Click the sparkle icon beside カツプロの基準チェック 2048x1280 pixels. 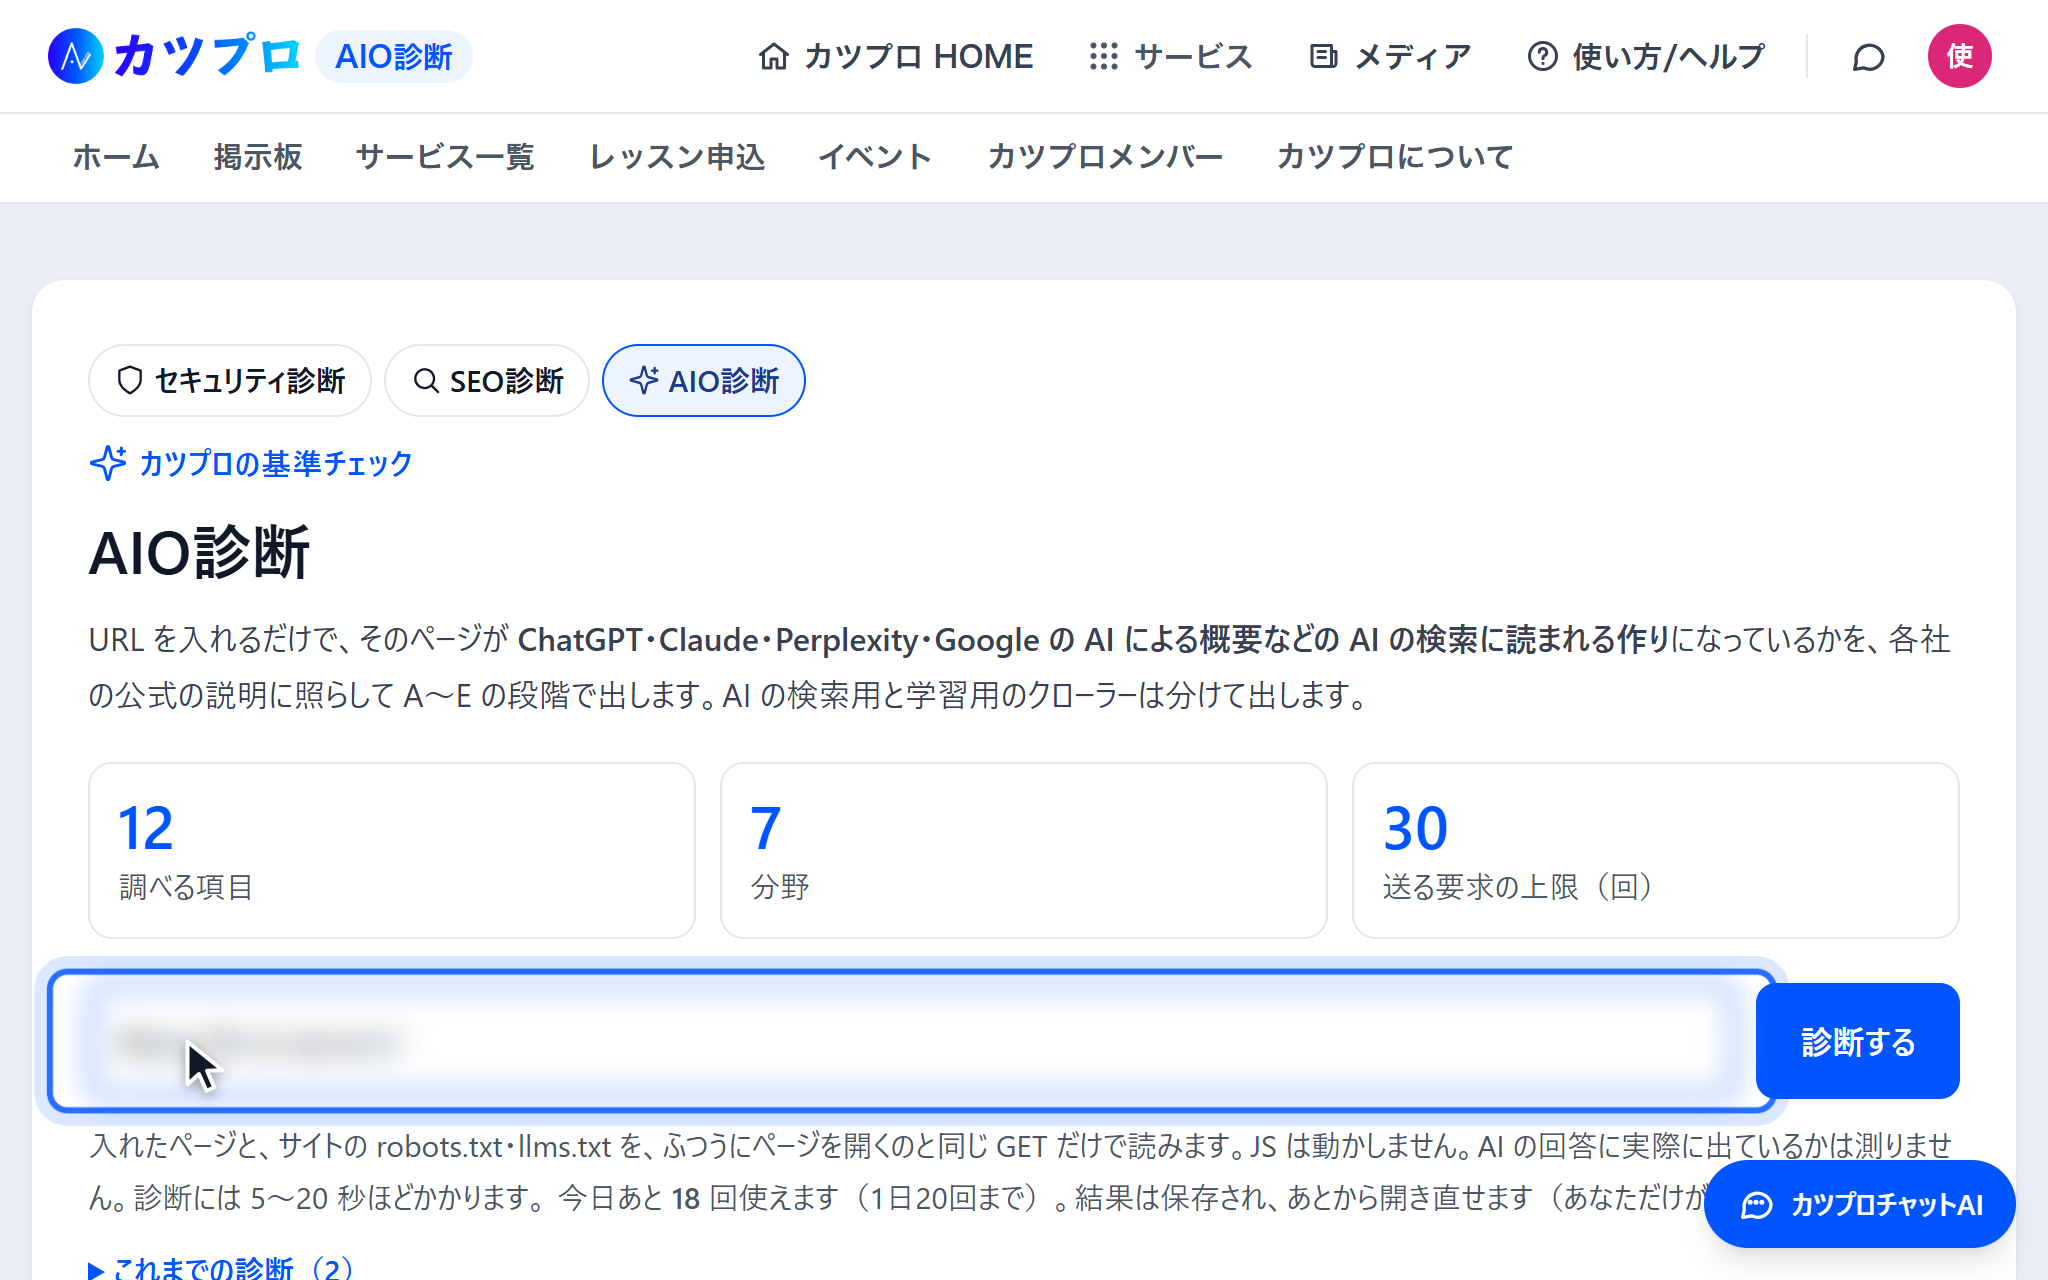click(x=108, y=463)
